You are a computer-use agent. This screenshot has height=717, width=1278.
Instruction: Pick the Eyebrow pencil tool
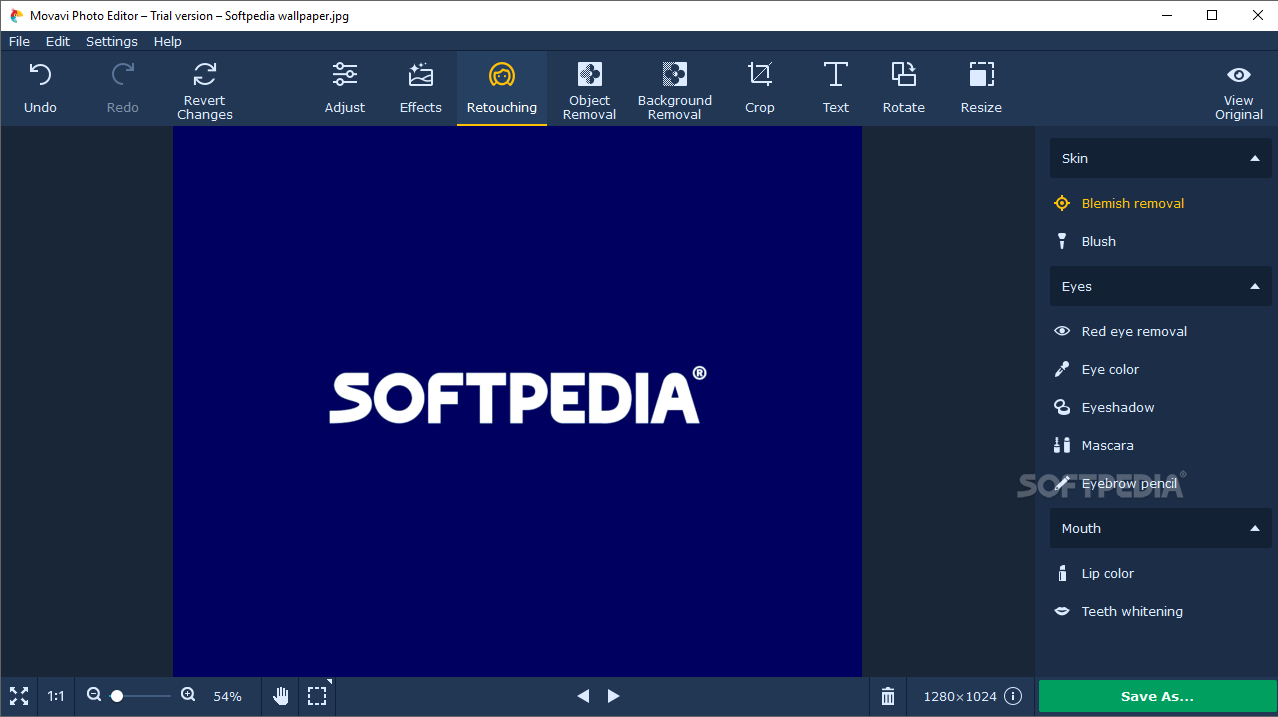pos(1115,483)
